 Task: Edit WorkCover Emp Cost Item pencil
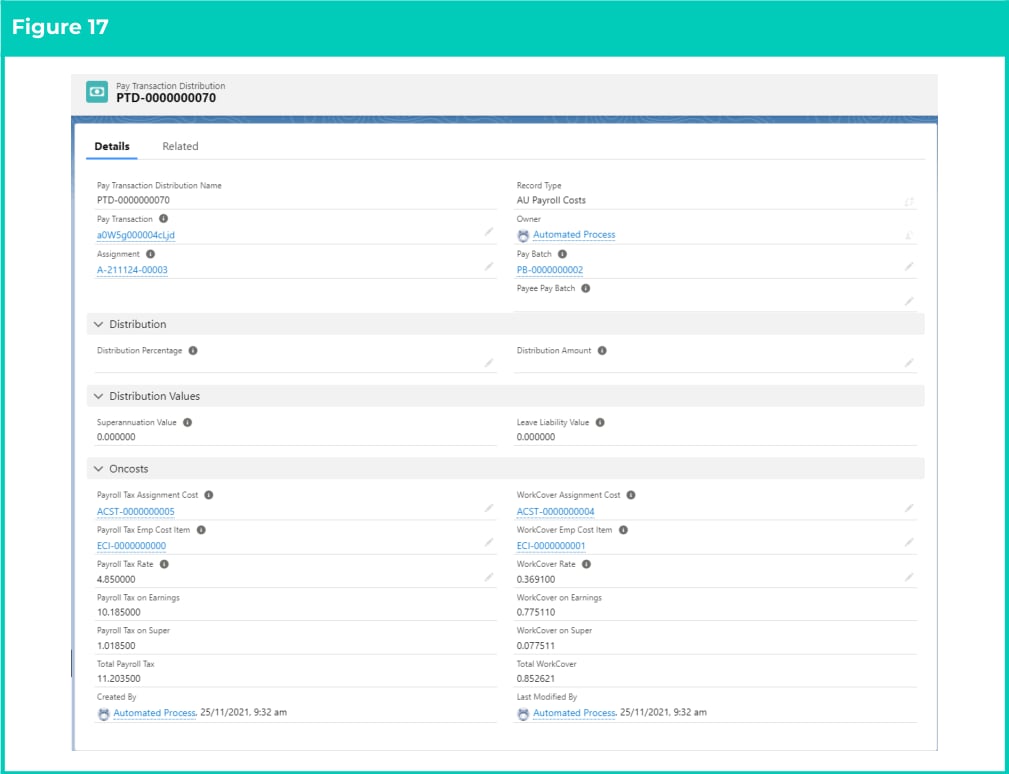[x=909, y=542]
